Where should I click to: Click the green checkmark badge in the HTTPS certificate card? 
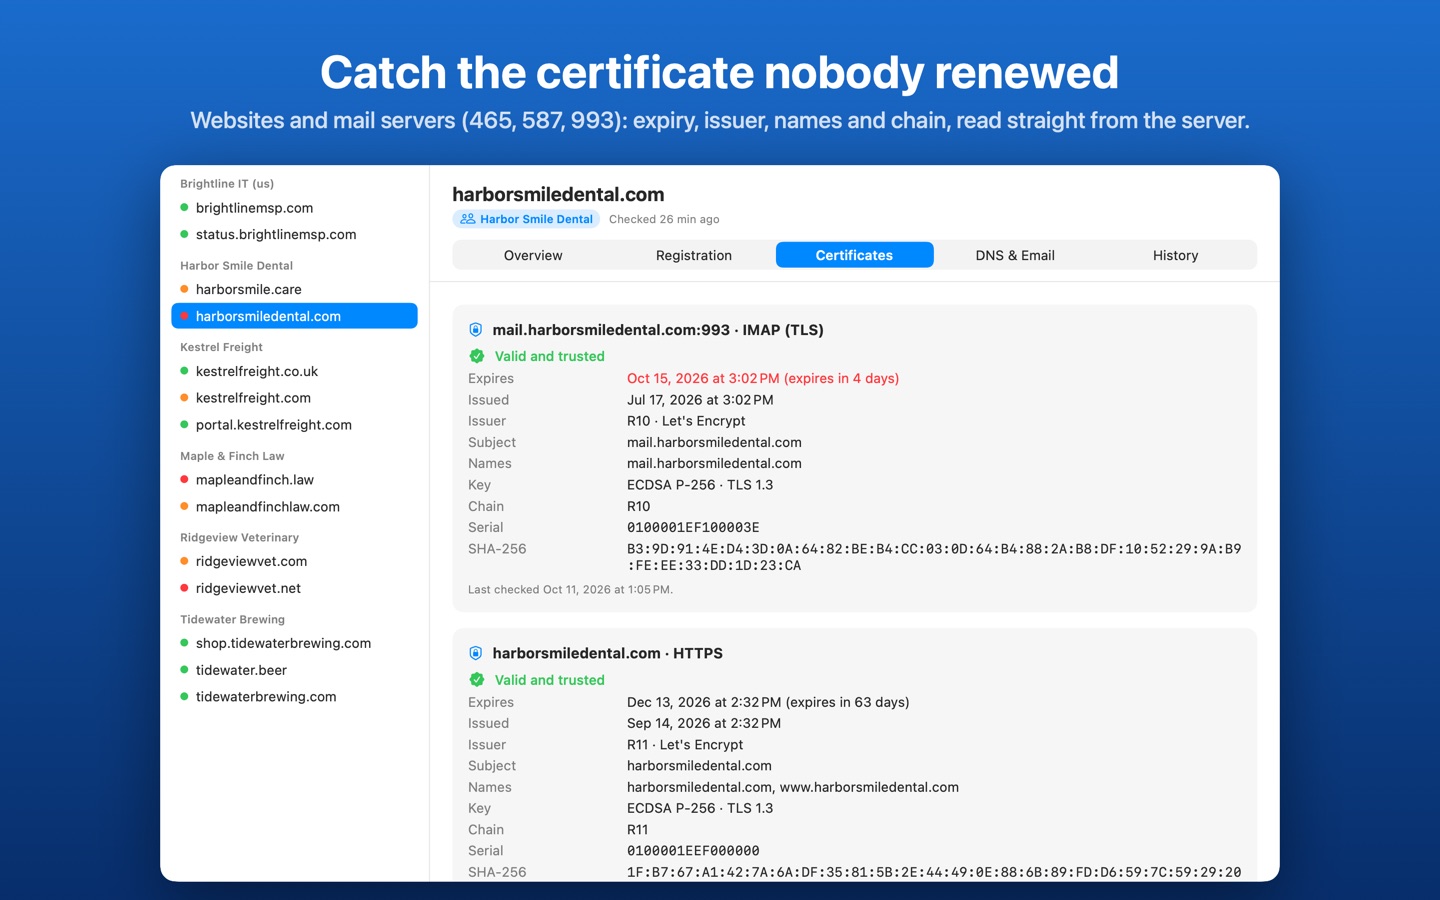coord(477,680)
